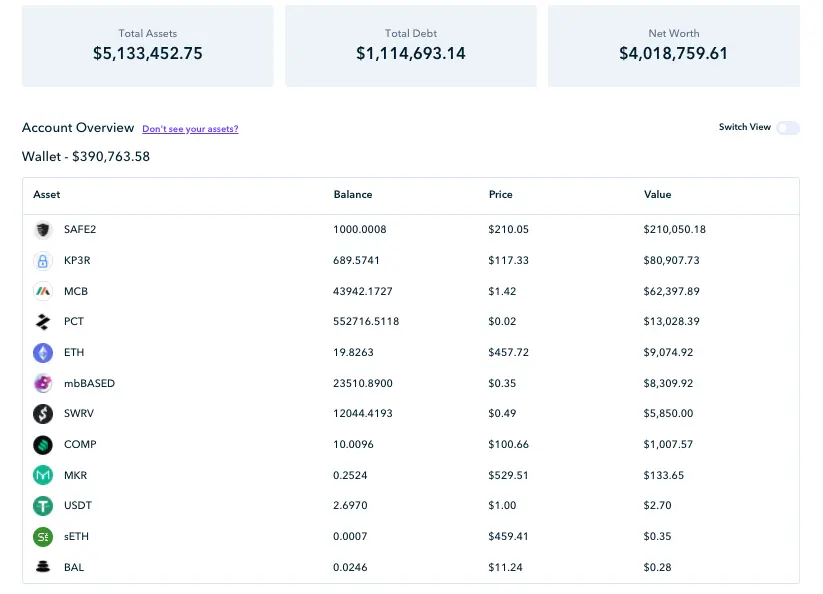Select the mbBASED asset name
The image size is (823, 594).
coord(89,383)
